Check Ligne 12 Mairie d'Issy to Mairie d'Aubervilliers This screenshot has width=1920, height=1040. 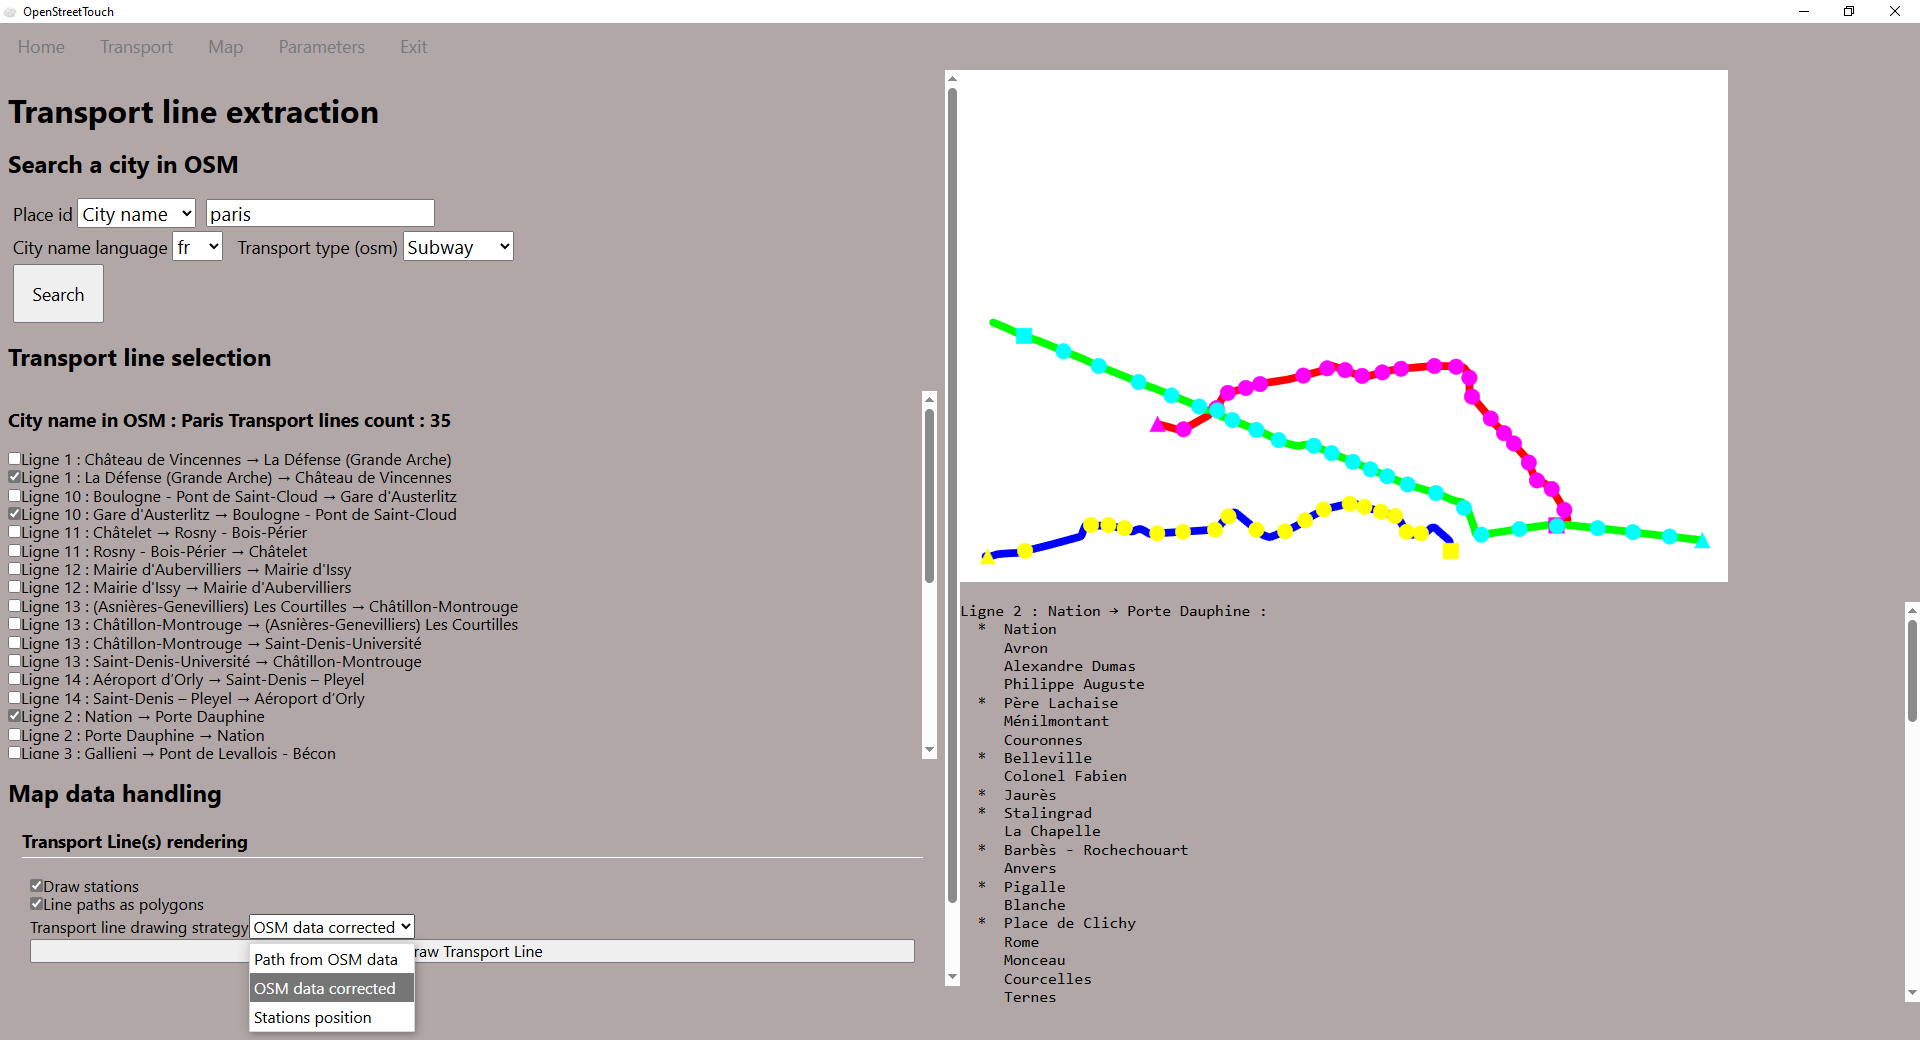(15, 587)
